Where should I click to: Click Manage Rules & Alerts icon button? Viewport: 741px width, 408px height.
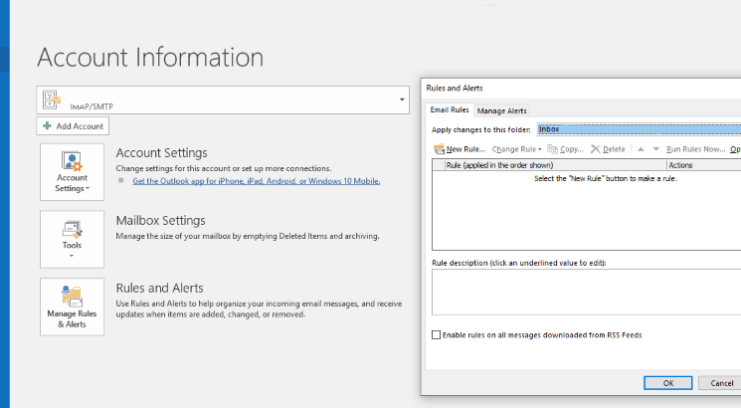pyautogui.click(x=72, y=306)
